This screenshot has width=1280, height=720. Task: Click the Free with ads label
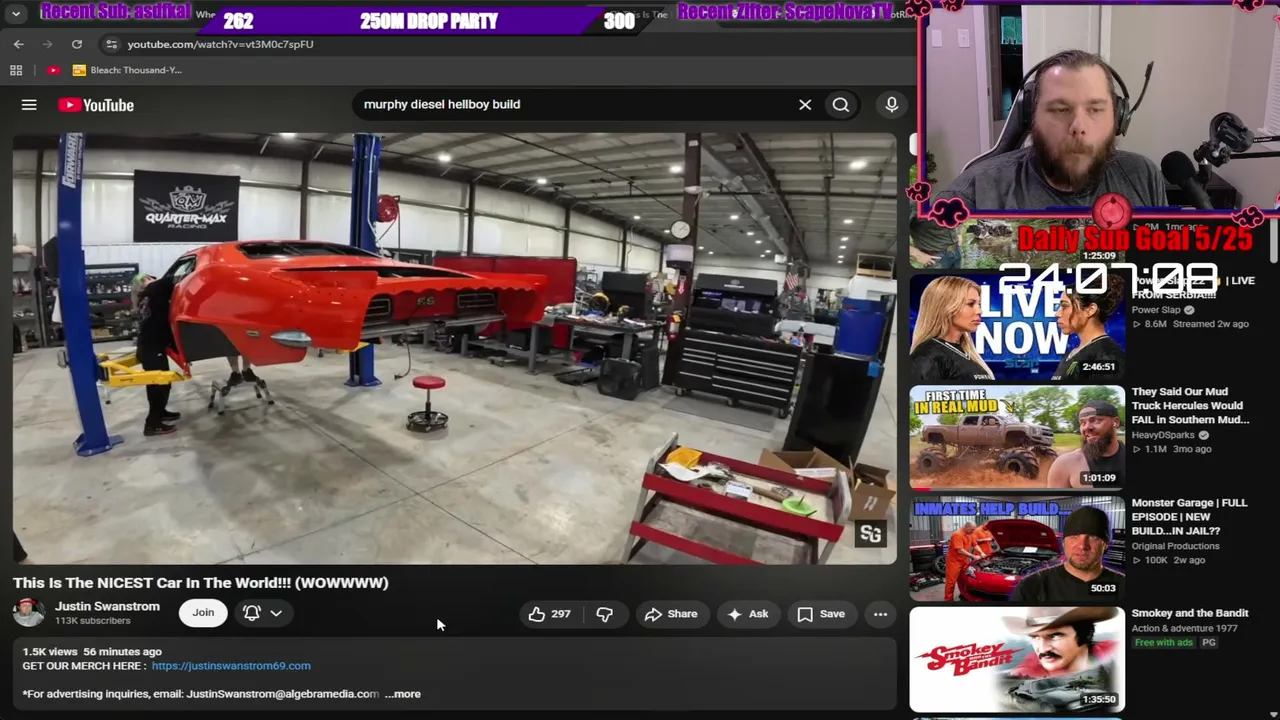[x=1164, y=642]
